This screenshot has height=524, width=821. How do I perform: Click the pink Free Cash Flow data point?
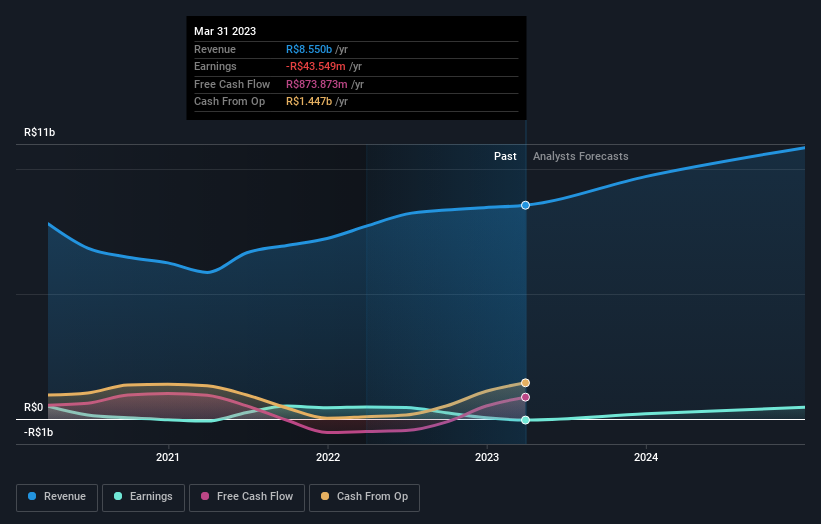(x=525, y=397)
